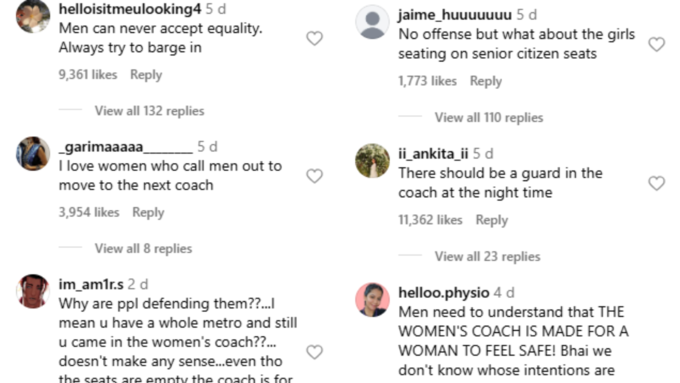Open ii_ankita_ii username link

coord(433,154)
